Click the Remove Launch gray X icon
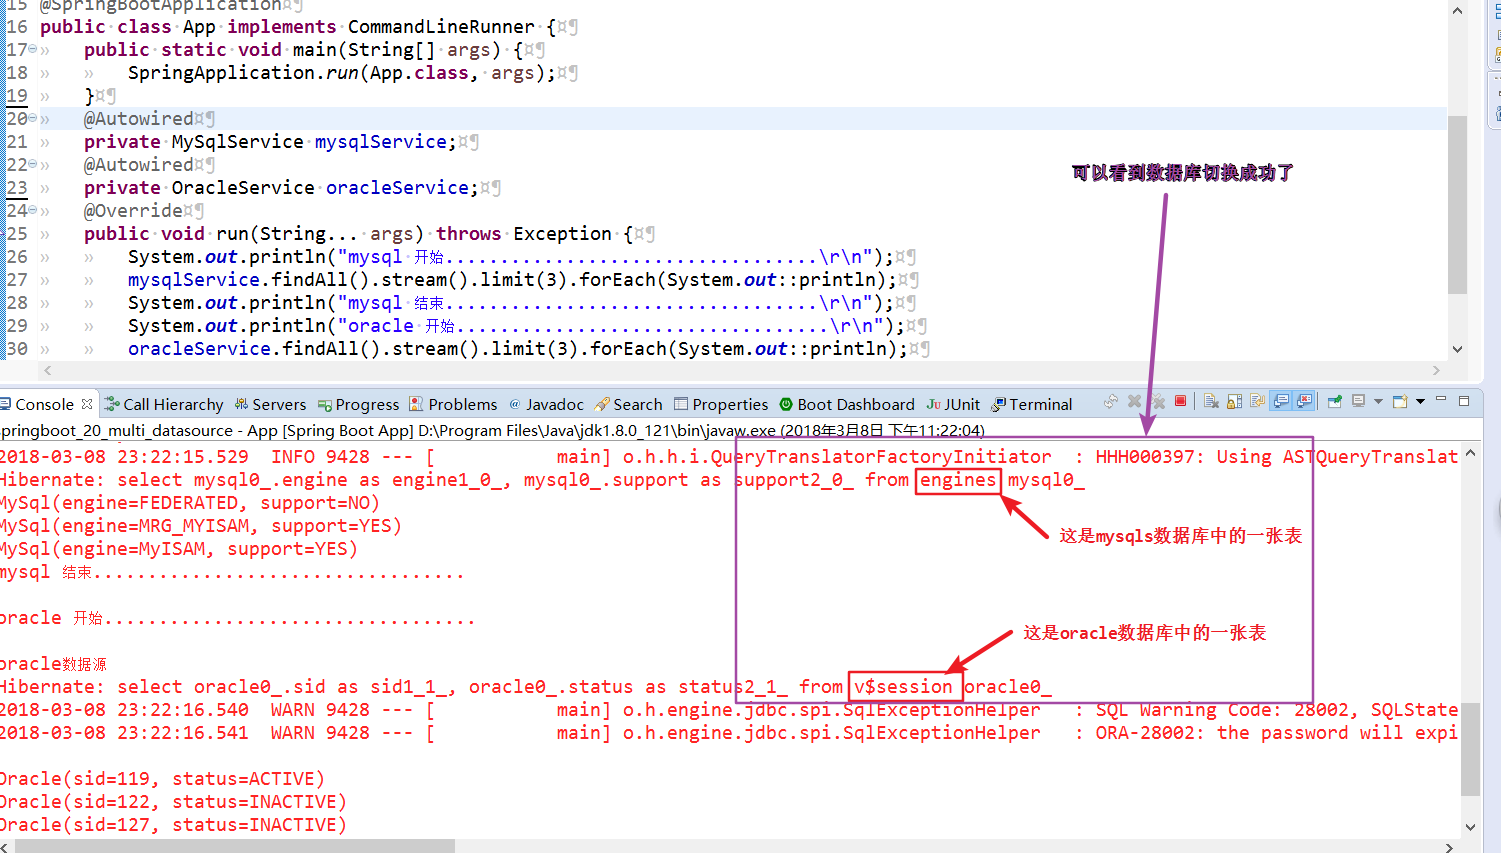 1134,401
